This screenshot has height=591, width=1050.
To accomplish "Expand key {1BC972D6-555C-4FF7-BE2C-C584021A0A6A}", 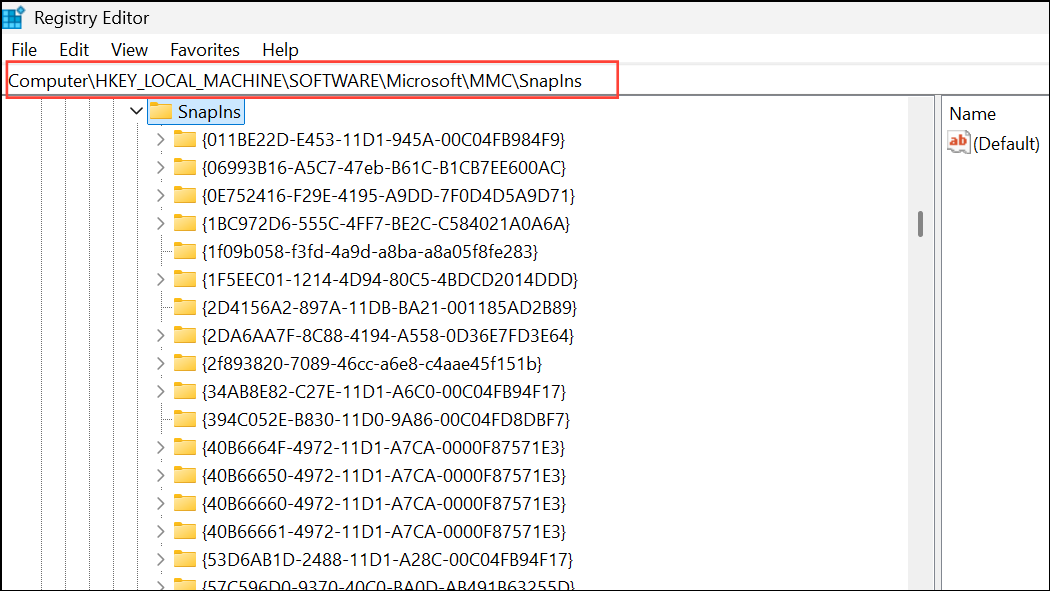I will click(x=161, y=224).
